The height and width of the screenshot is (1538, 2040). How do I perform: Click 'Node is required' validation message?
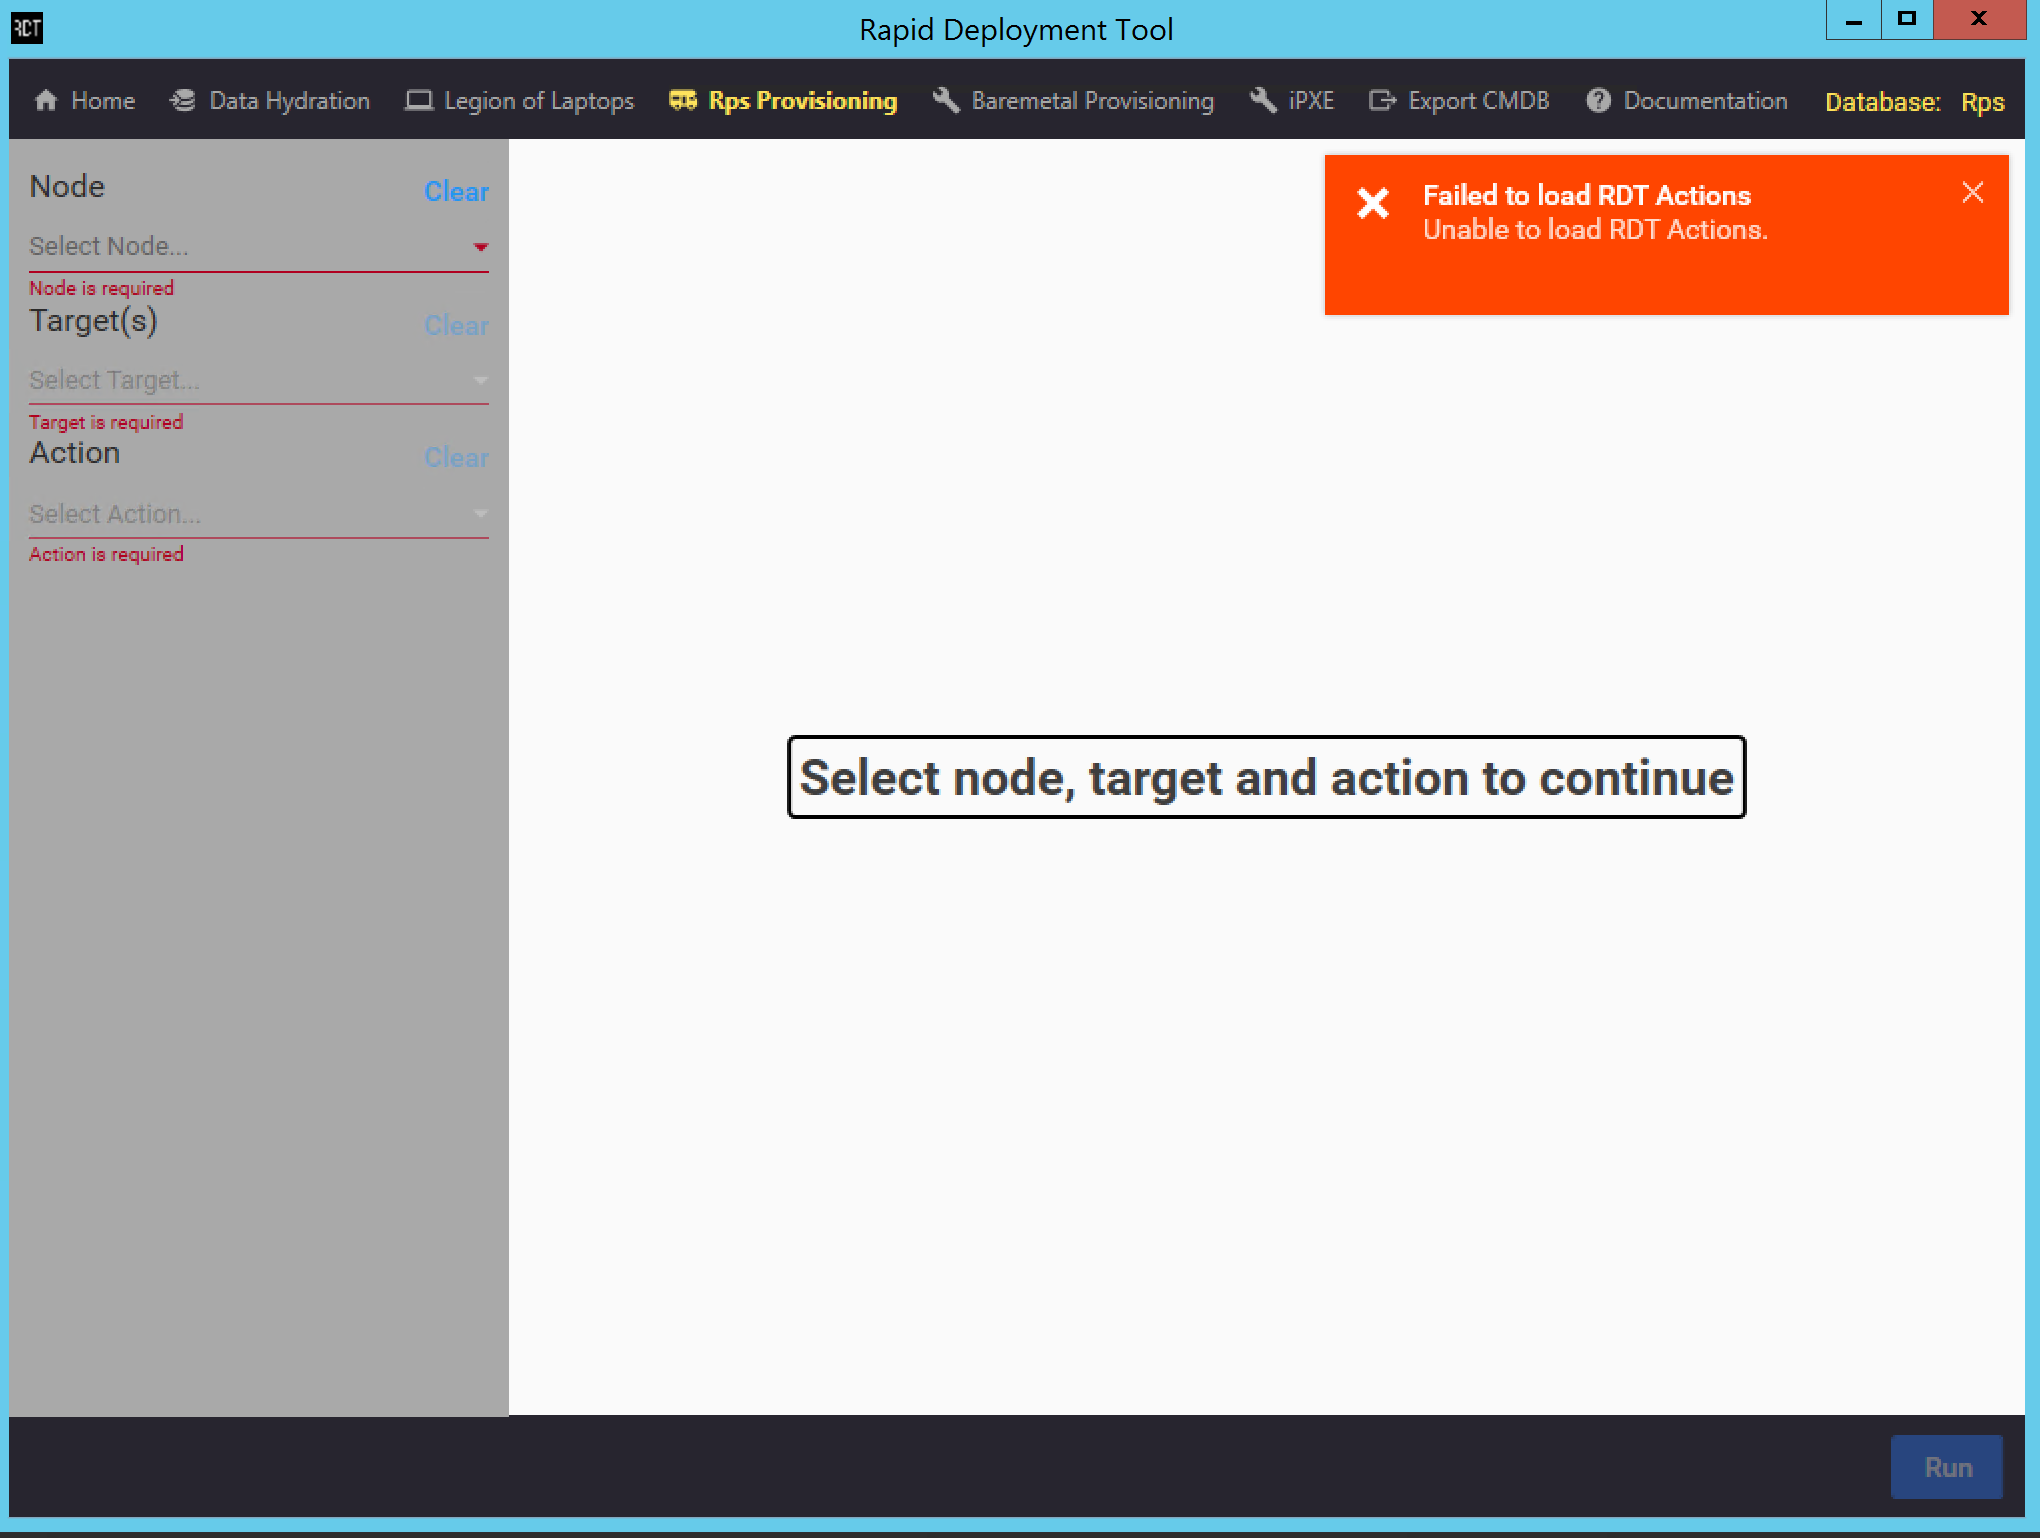pos(101,288)
